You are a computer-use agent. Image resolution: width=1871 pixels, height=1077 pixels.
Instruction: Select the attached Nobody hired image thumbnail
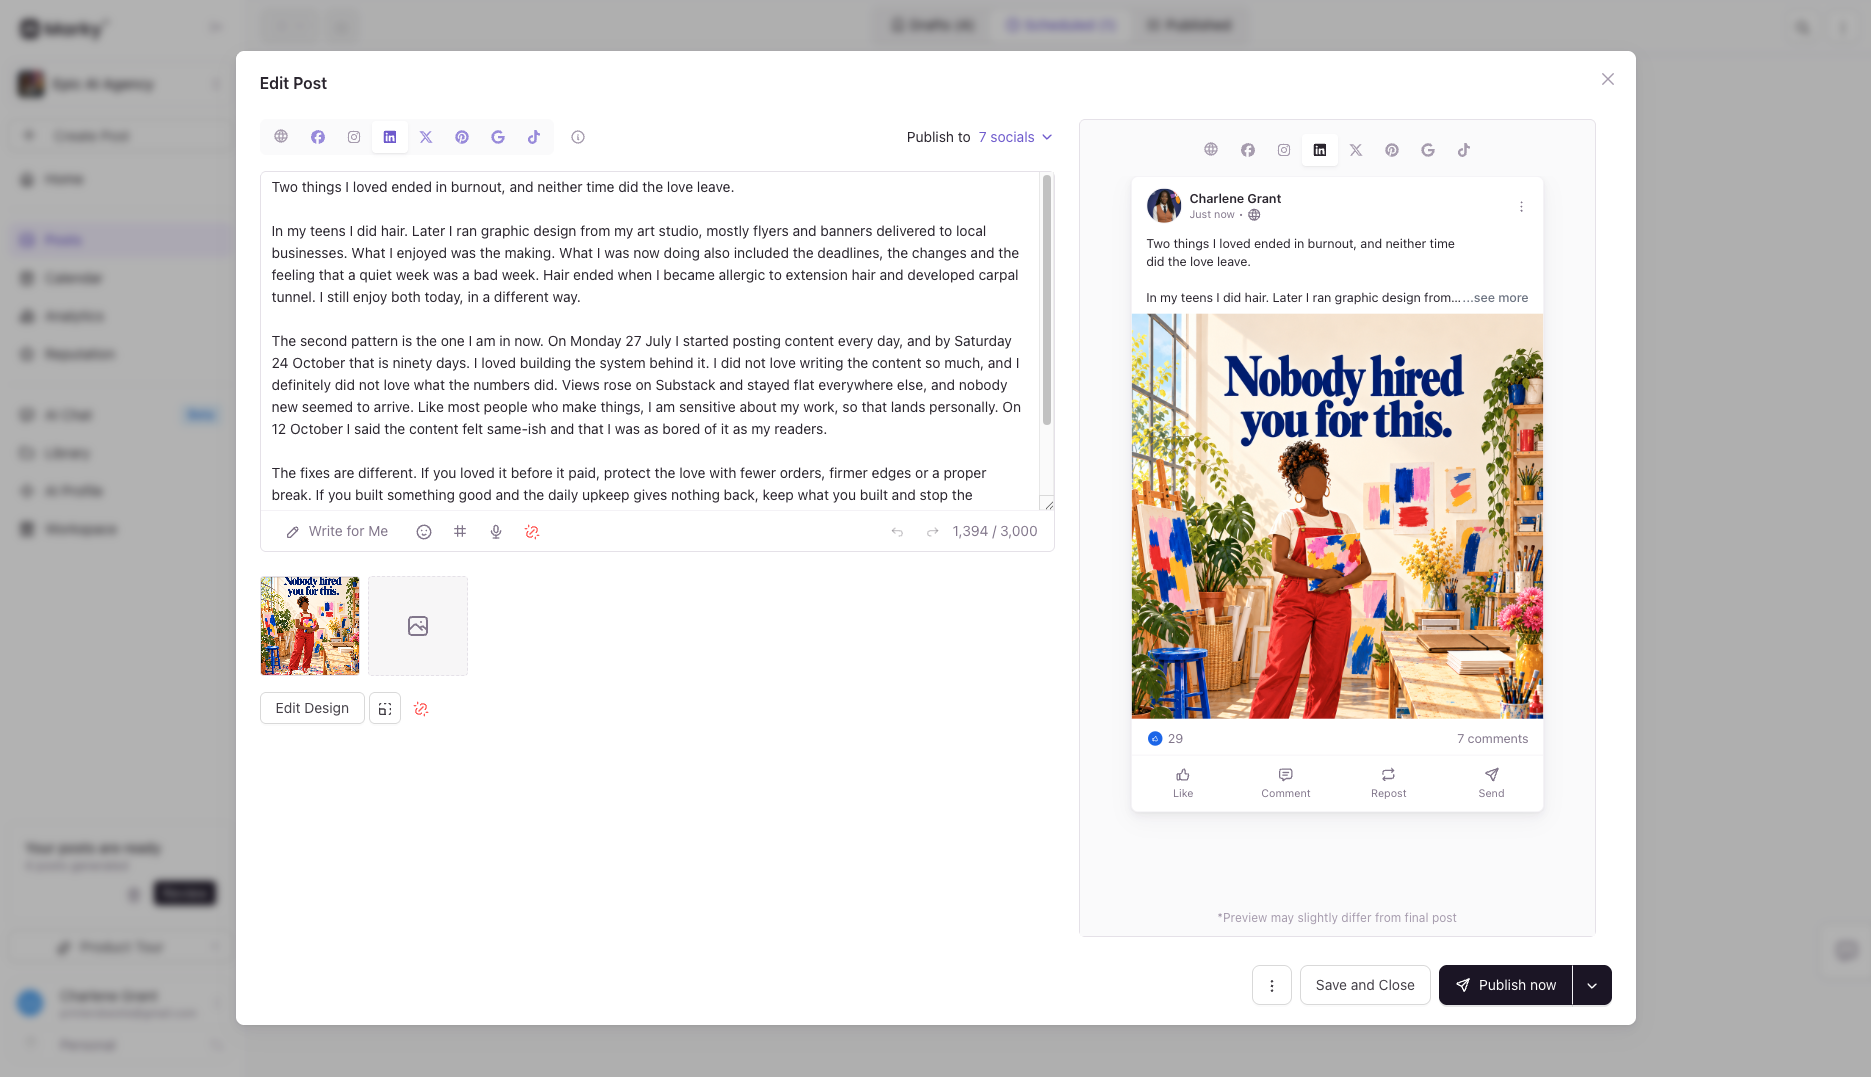310,626
